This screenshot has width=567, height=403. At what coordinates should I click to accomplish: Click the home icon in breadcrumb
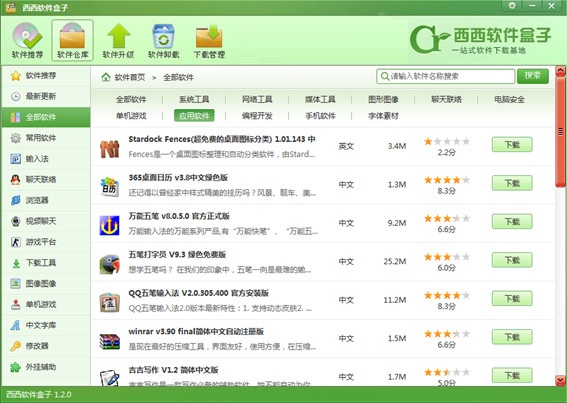(106, 77)
